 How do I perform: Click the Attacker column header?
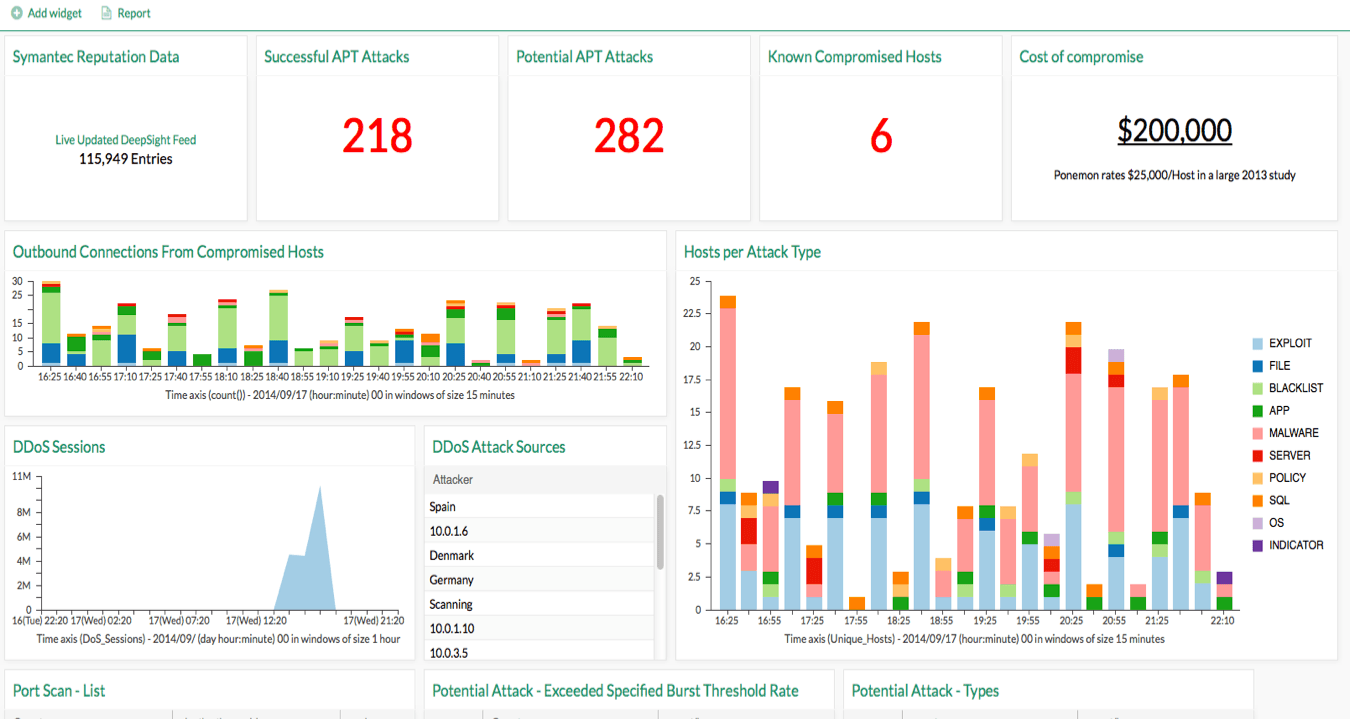(453, 479)
